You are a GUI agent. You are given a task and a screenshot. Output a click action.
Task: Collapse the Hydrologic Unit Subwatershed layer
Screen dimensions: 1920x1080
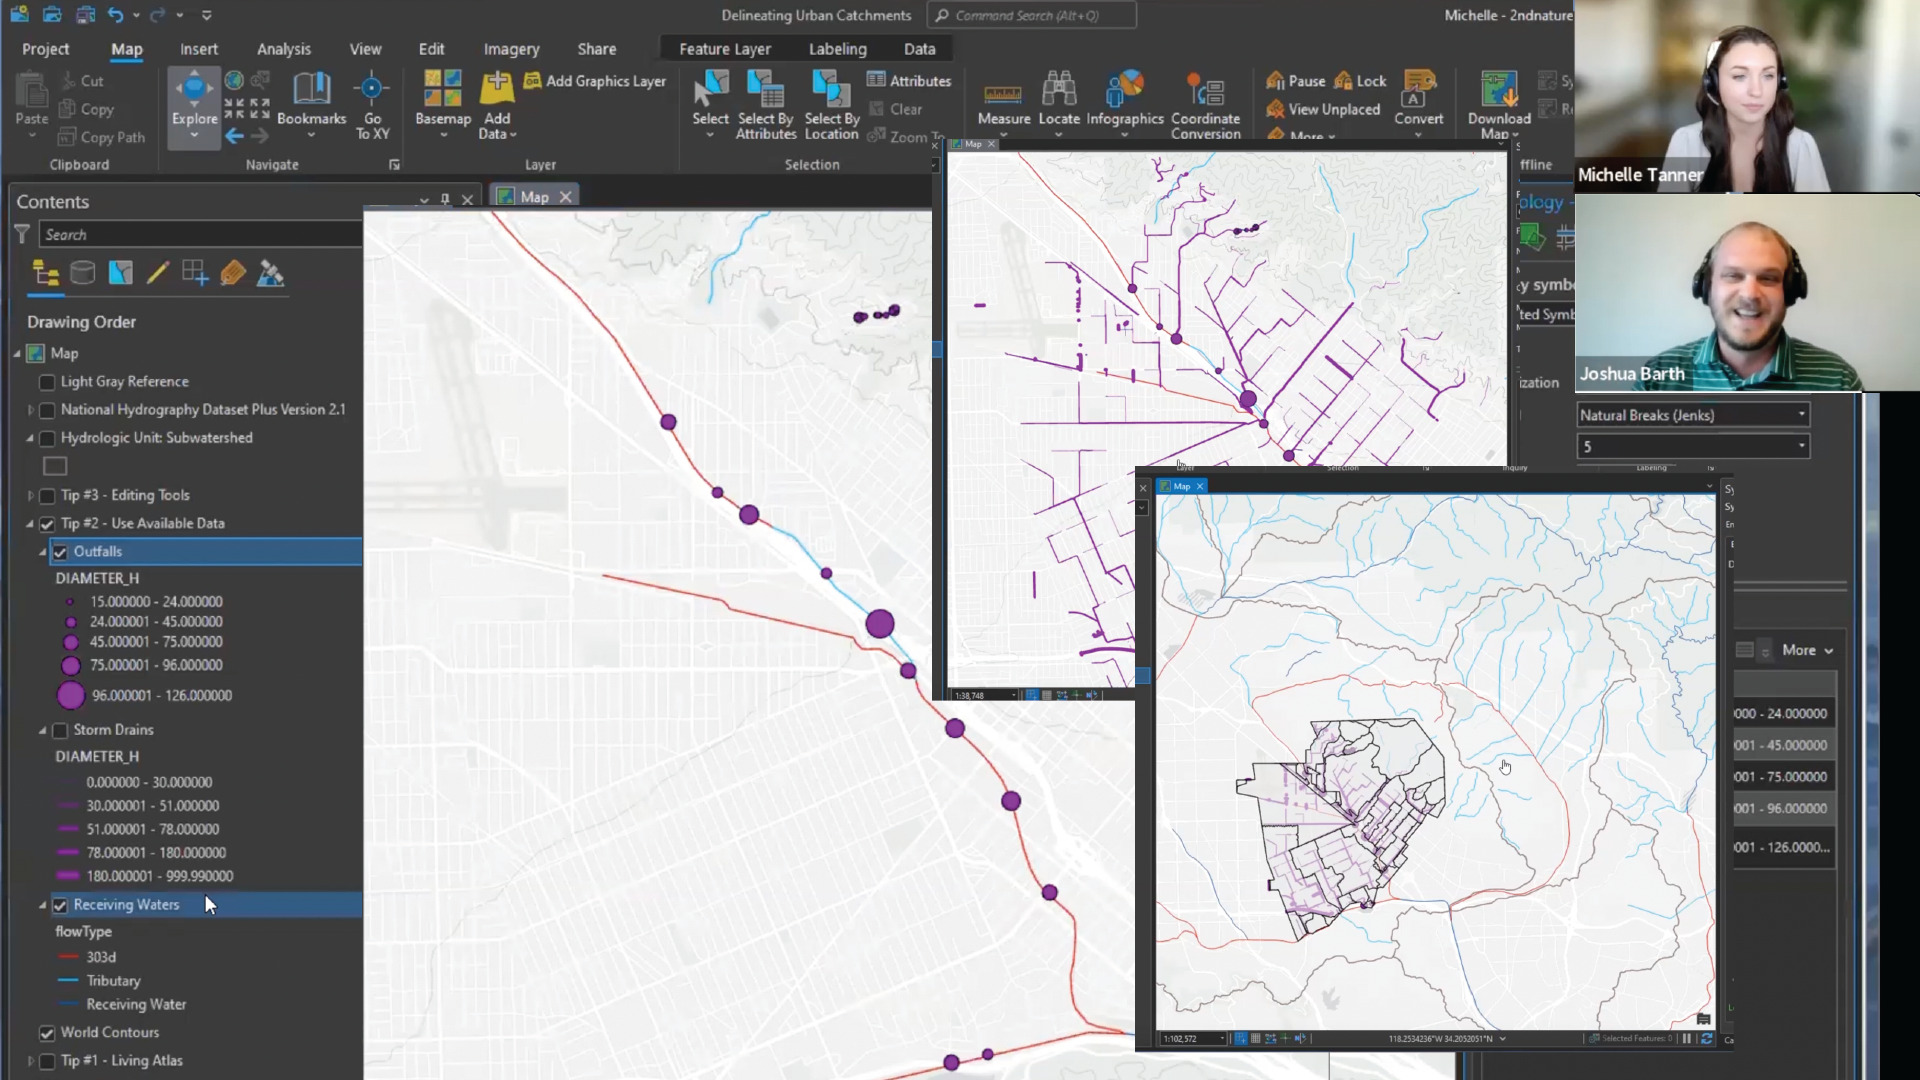pyautogui.click(x=30, y=438)
